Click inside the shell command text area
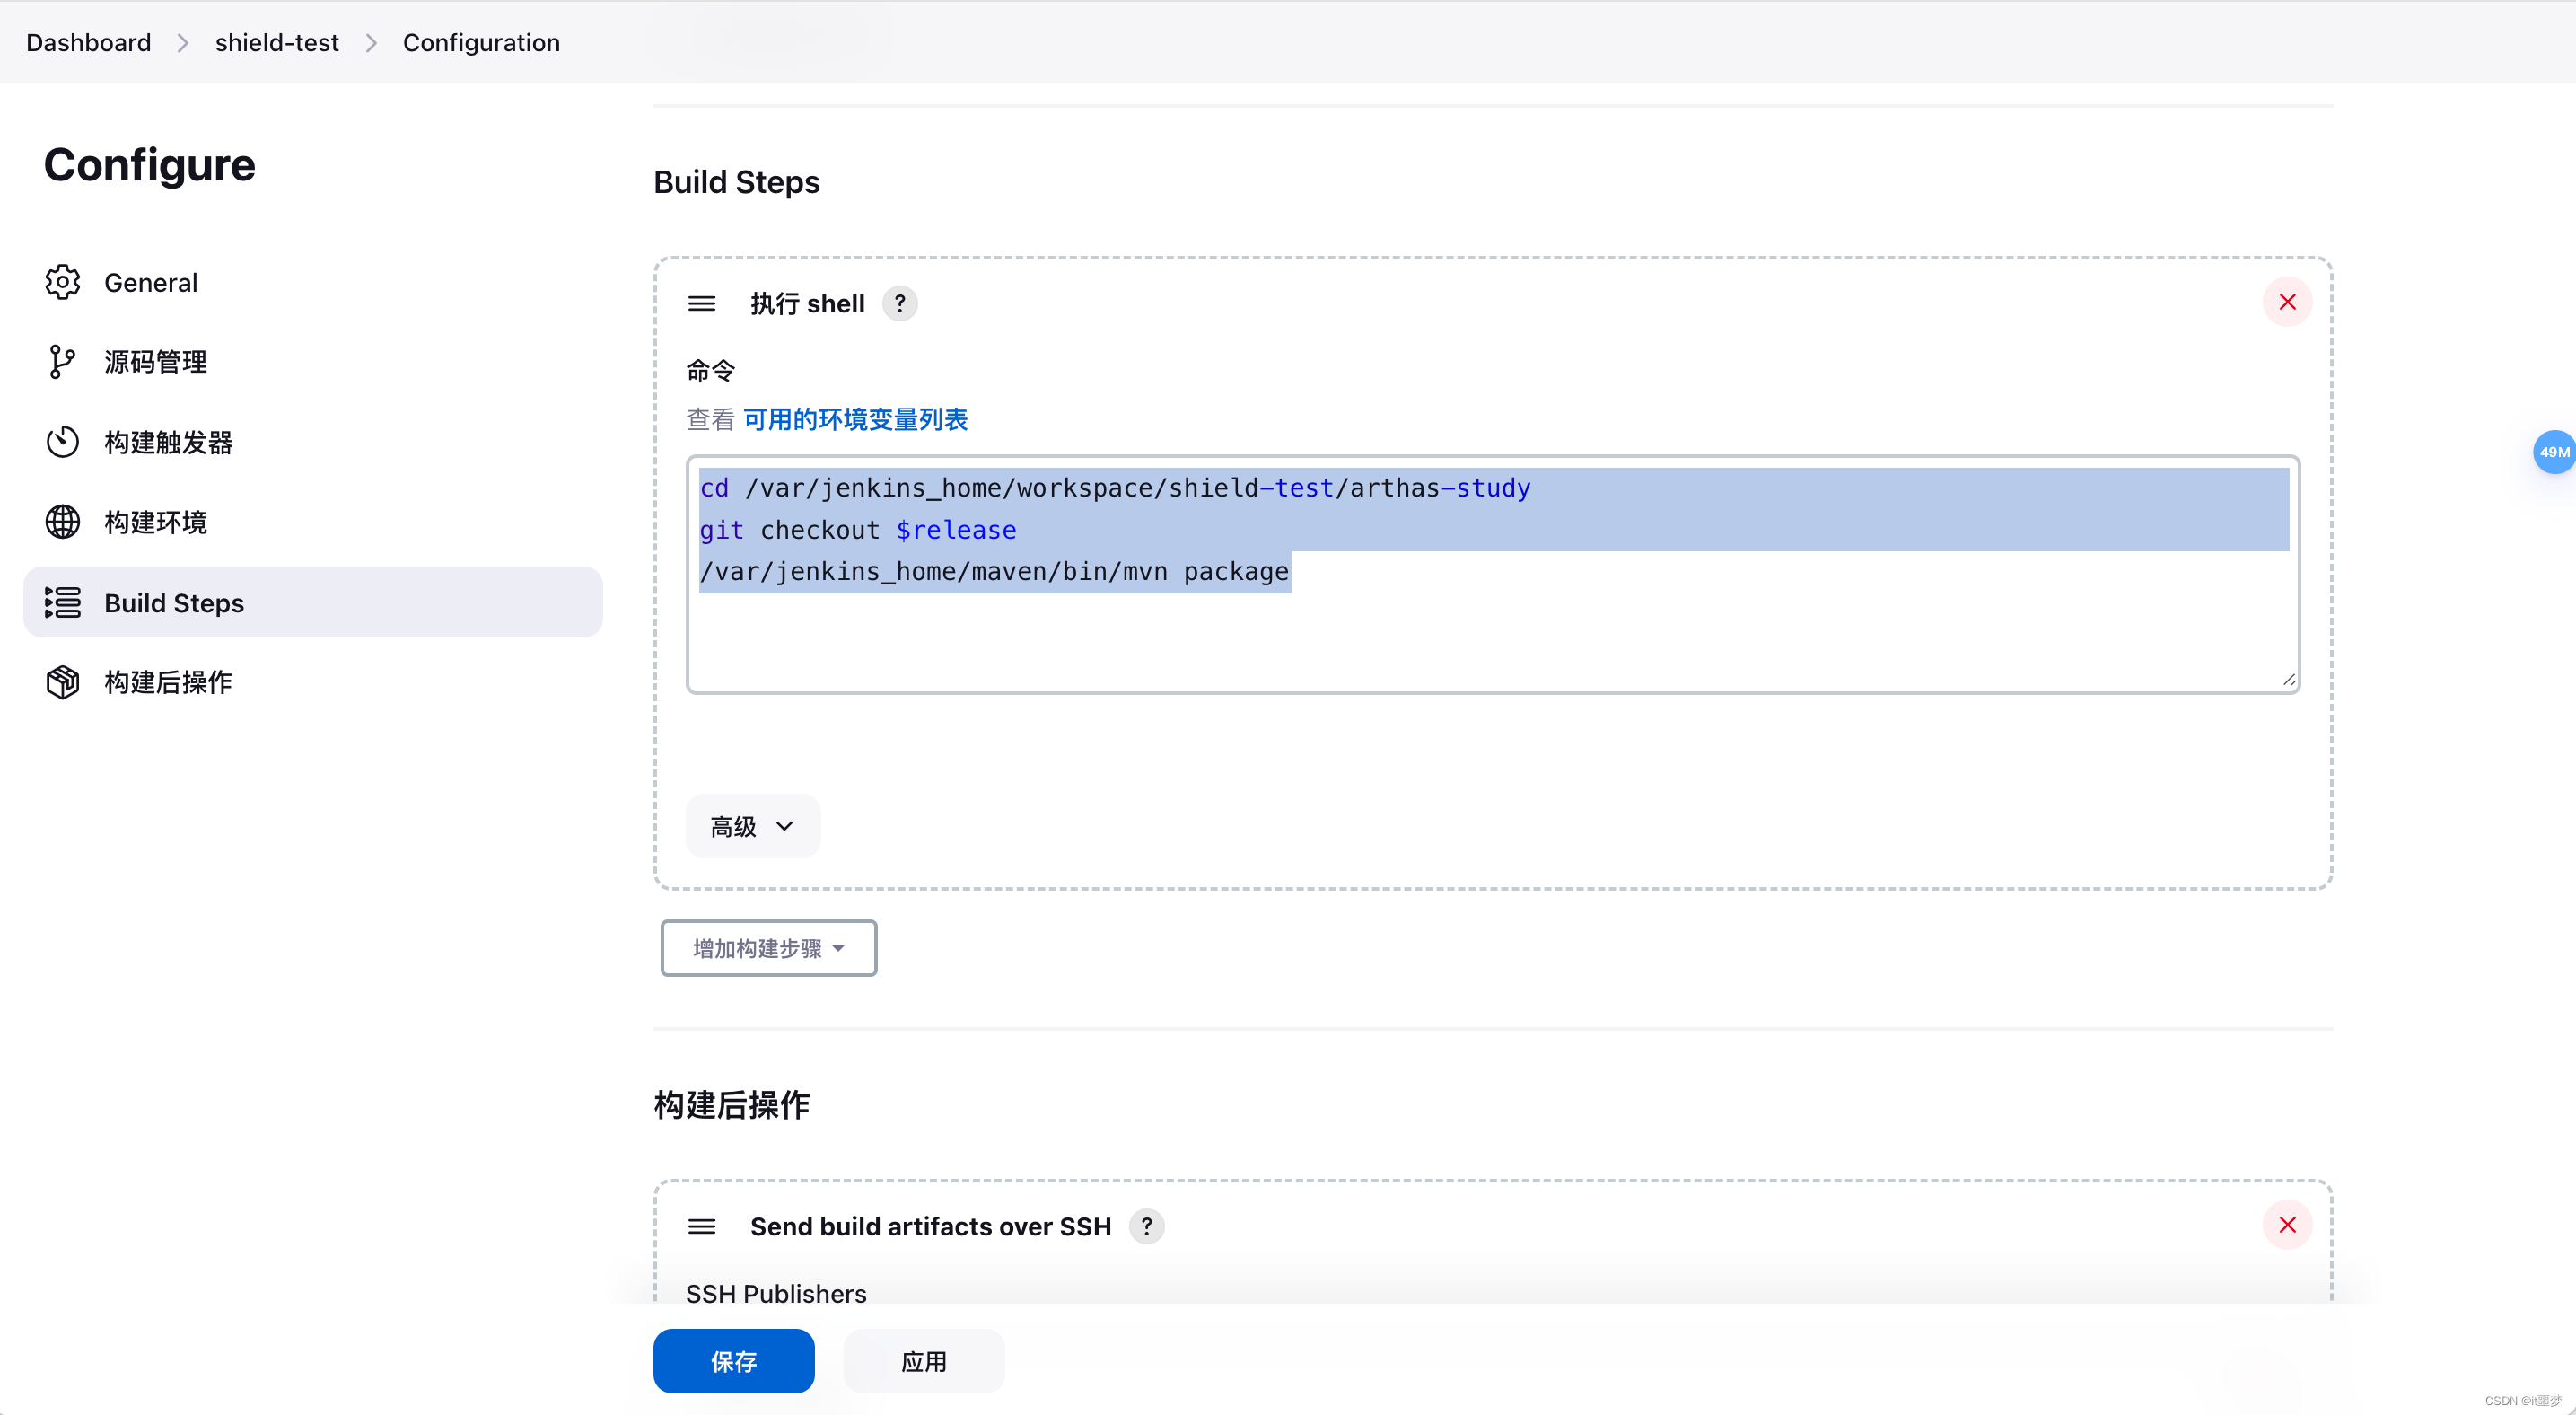2576x1415 pixels. [x=1490, y=640]
